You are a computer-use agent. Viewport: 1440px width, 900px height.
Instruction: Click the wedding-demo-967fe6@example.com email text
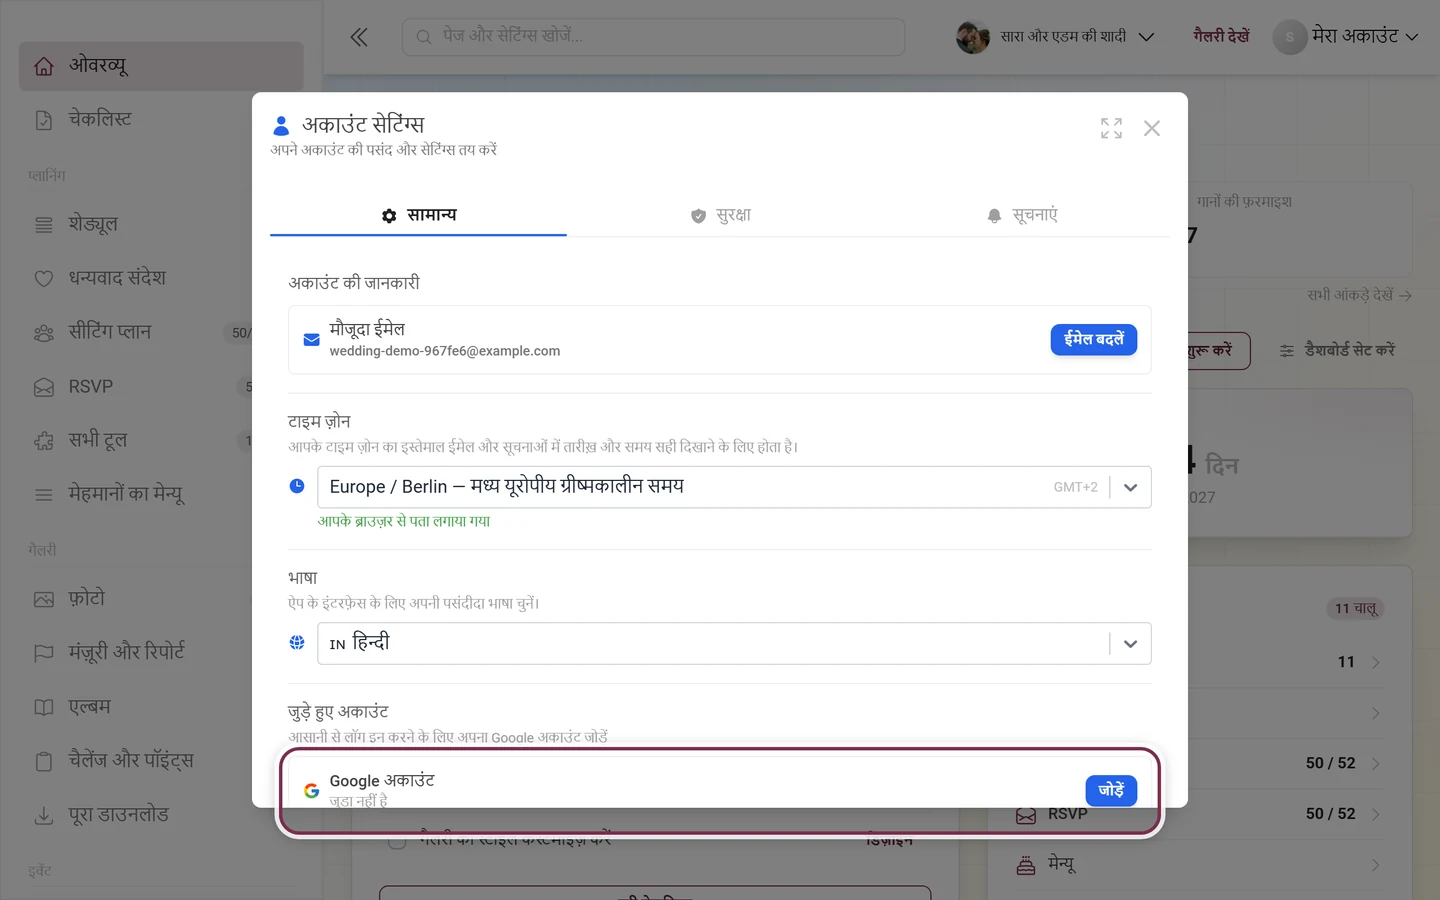click(445, 351)
